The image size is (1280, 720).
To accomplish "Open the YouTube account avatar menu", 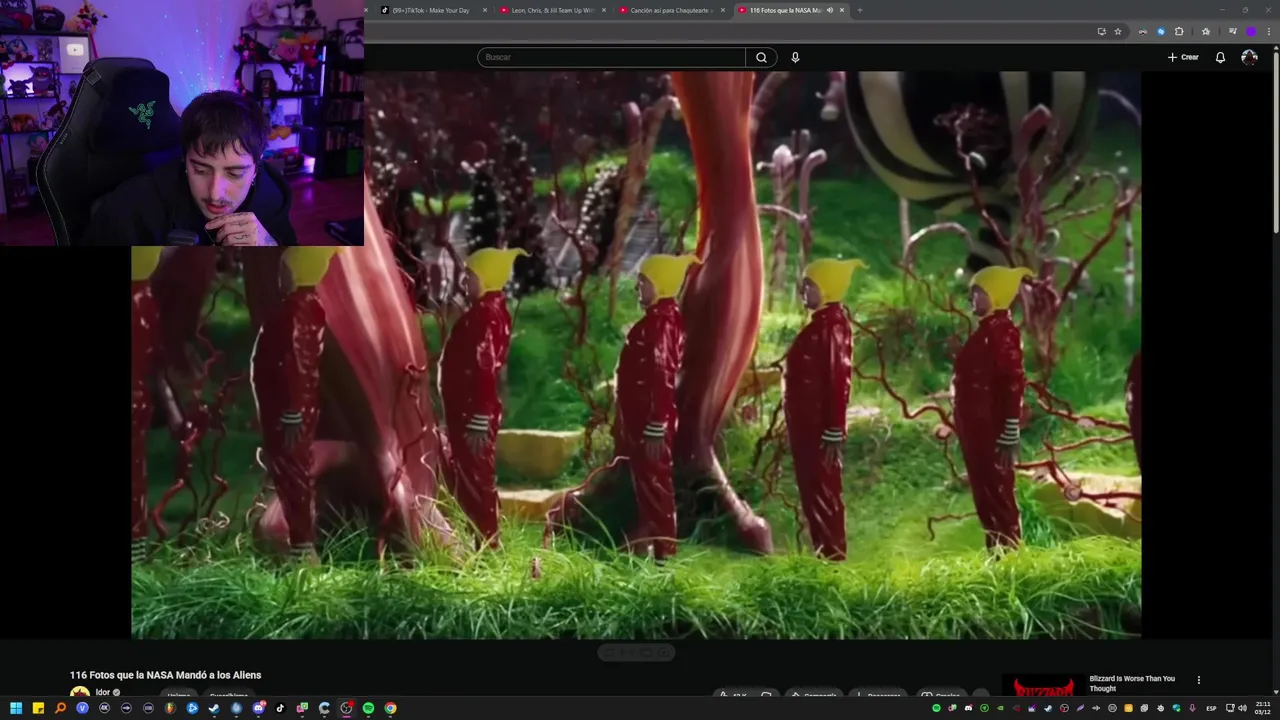I will click(x=1249, y=57).
